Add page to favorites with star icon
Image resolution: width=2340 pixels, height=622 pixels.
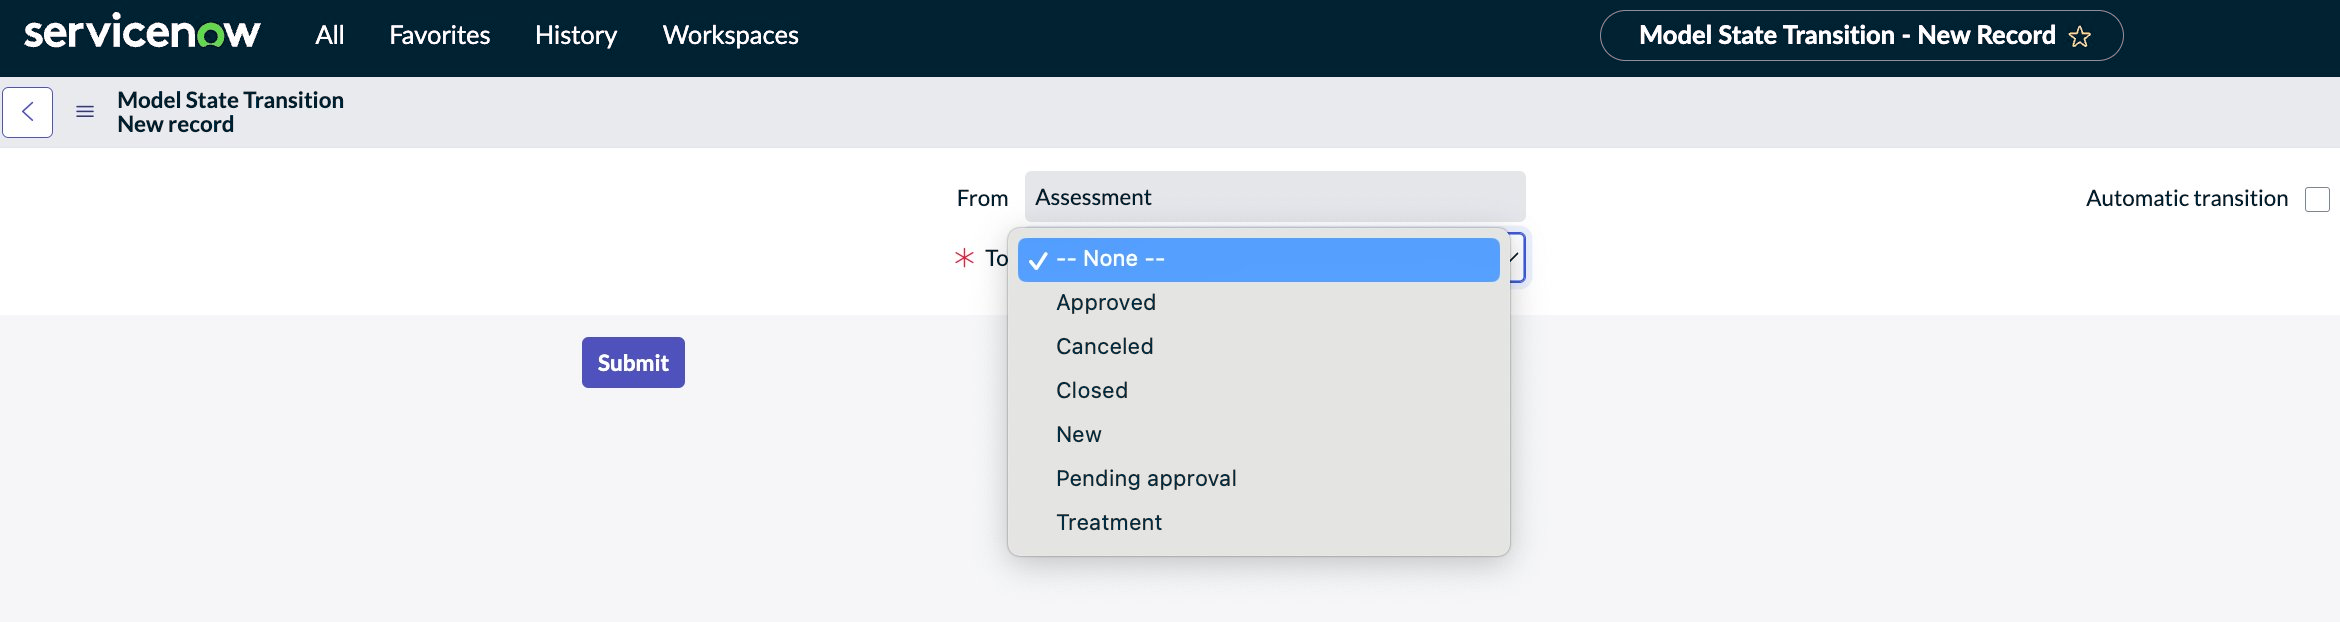pyautogui.click(x=2080, y=37)
